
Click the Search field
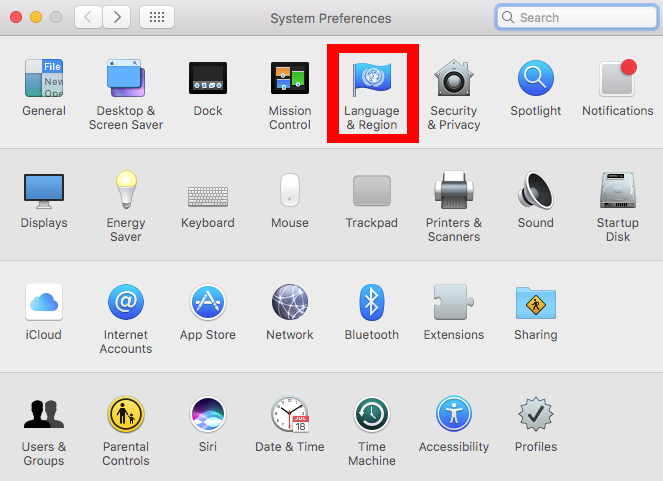(577, 17)
